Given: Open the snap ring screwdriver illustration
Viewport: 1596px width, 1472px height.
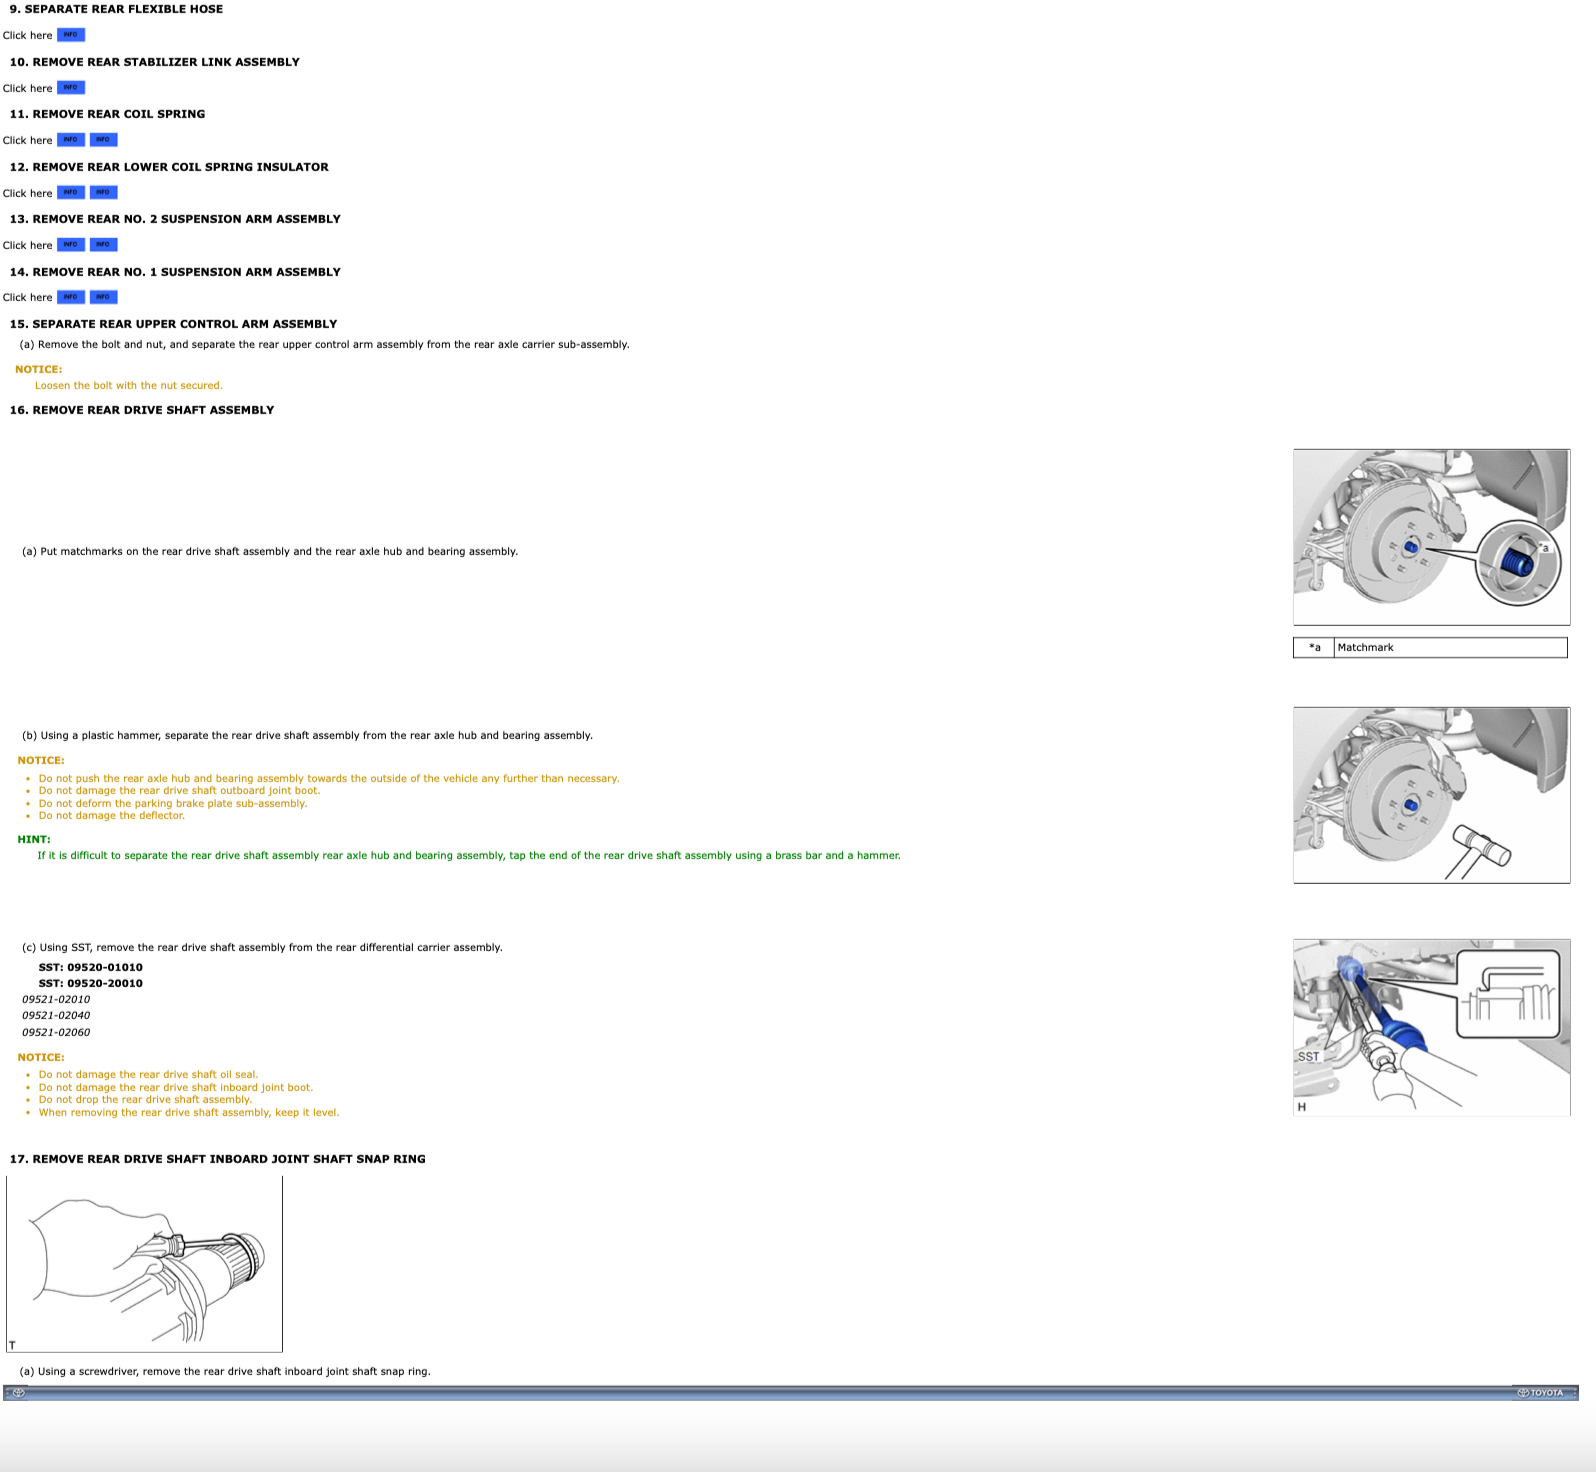Looking at the screenshot, I should coord(145,1264).
